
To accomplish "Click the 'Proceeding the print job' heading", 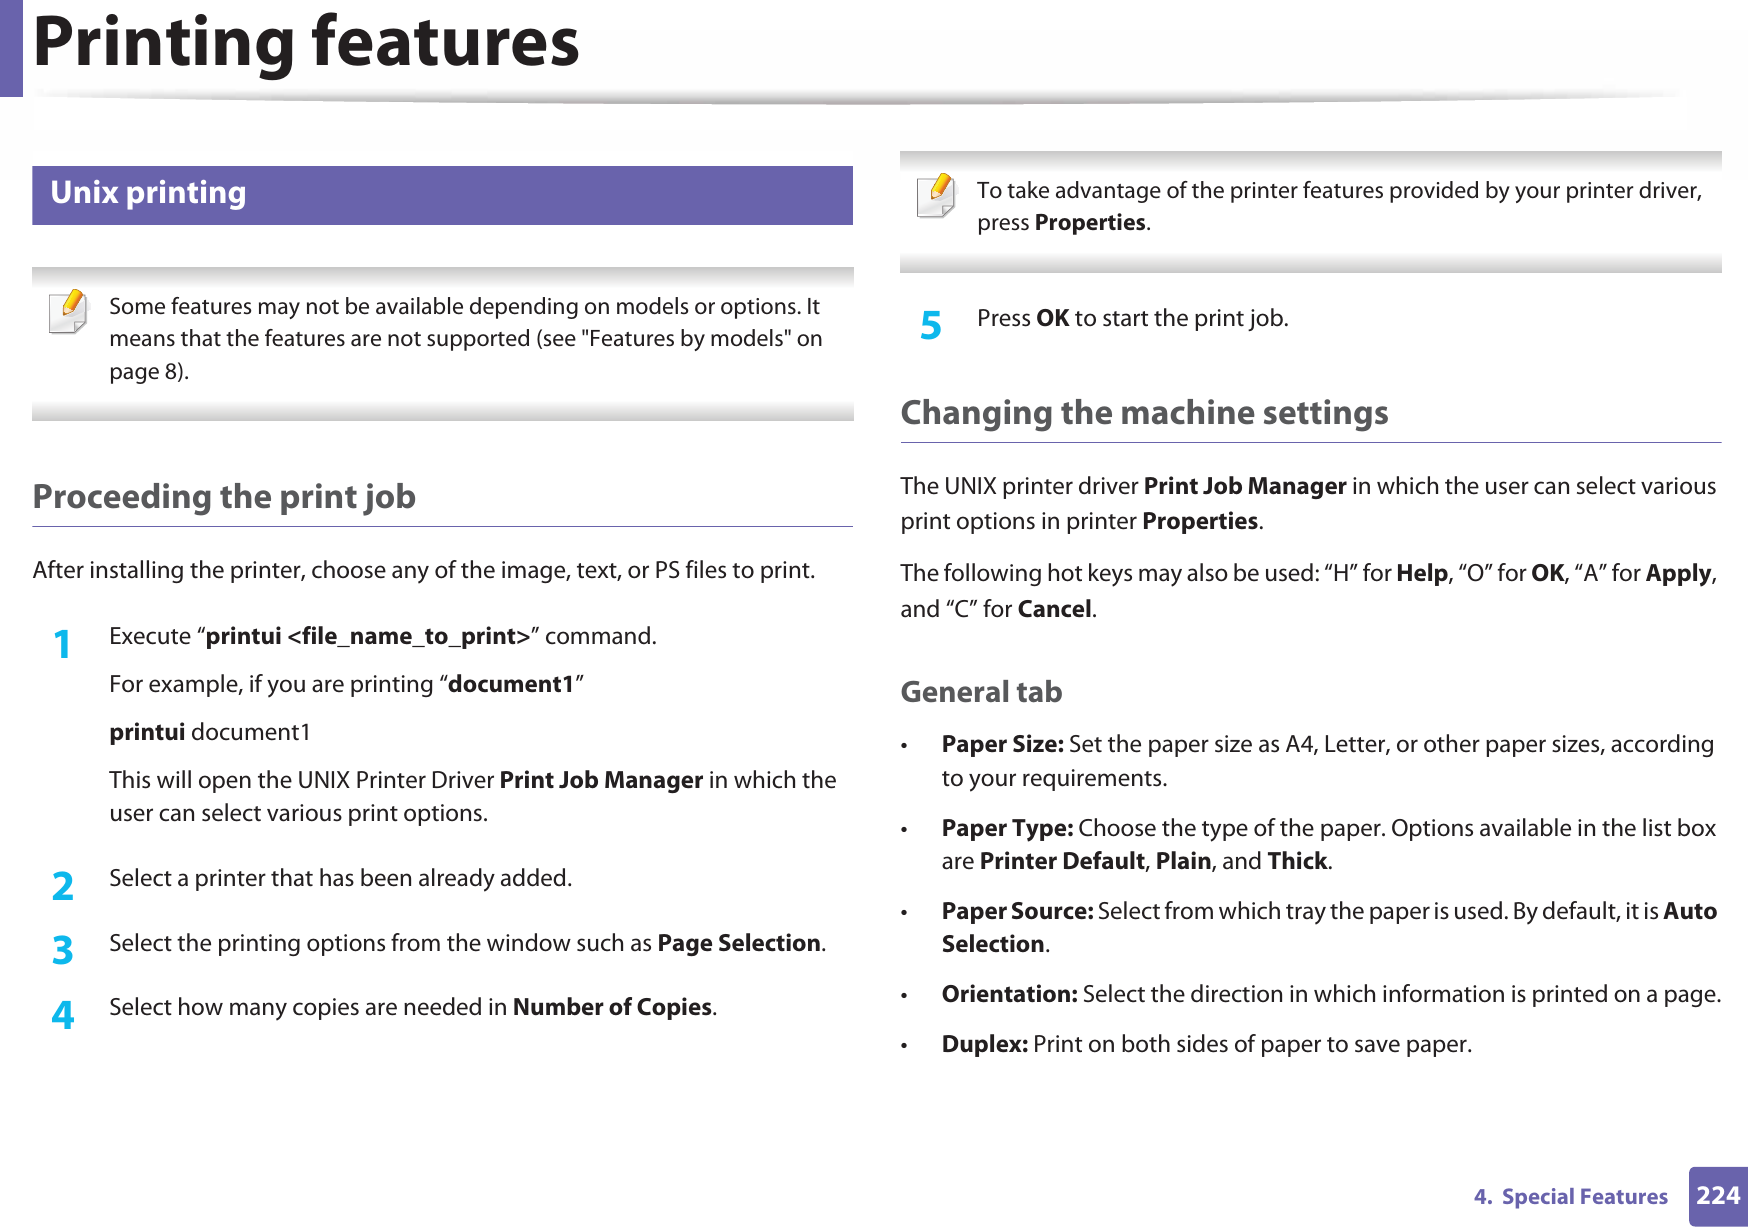I will coord(224,497).
